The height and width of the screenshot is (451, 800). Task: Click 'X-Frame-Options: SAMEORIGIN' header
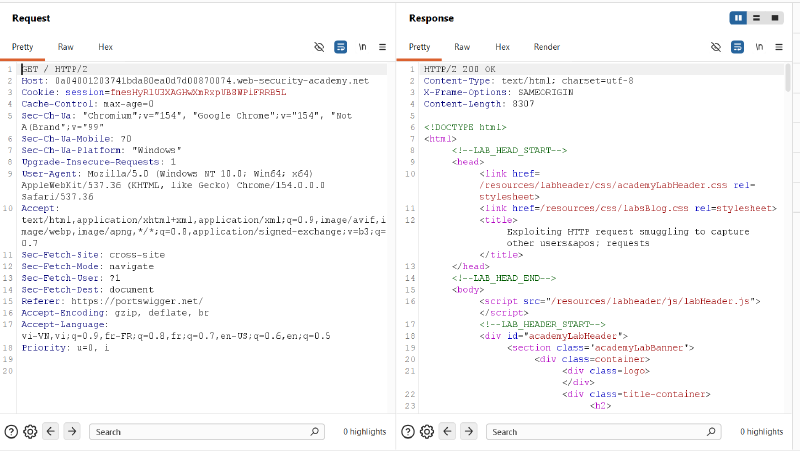click(498, 92)
